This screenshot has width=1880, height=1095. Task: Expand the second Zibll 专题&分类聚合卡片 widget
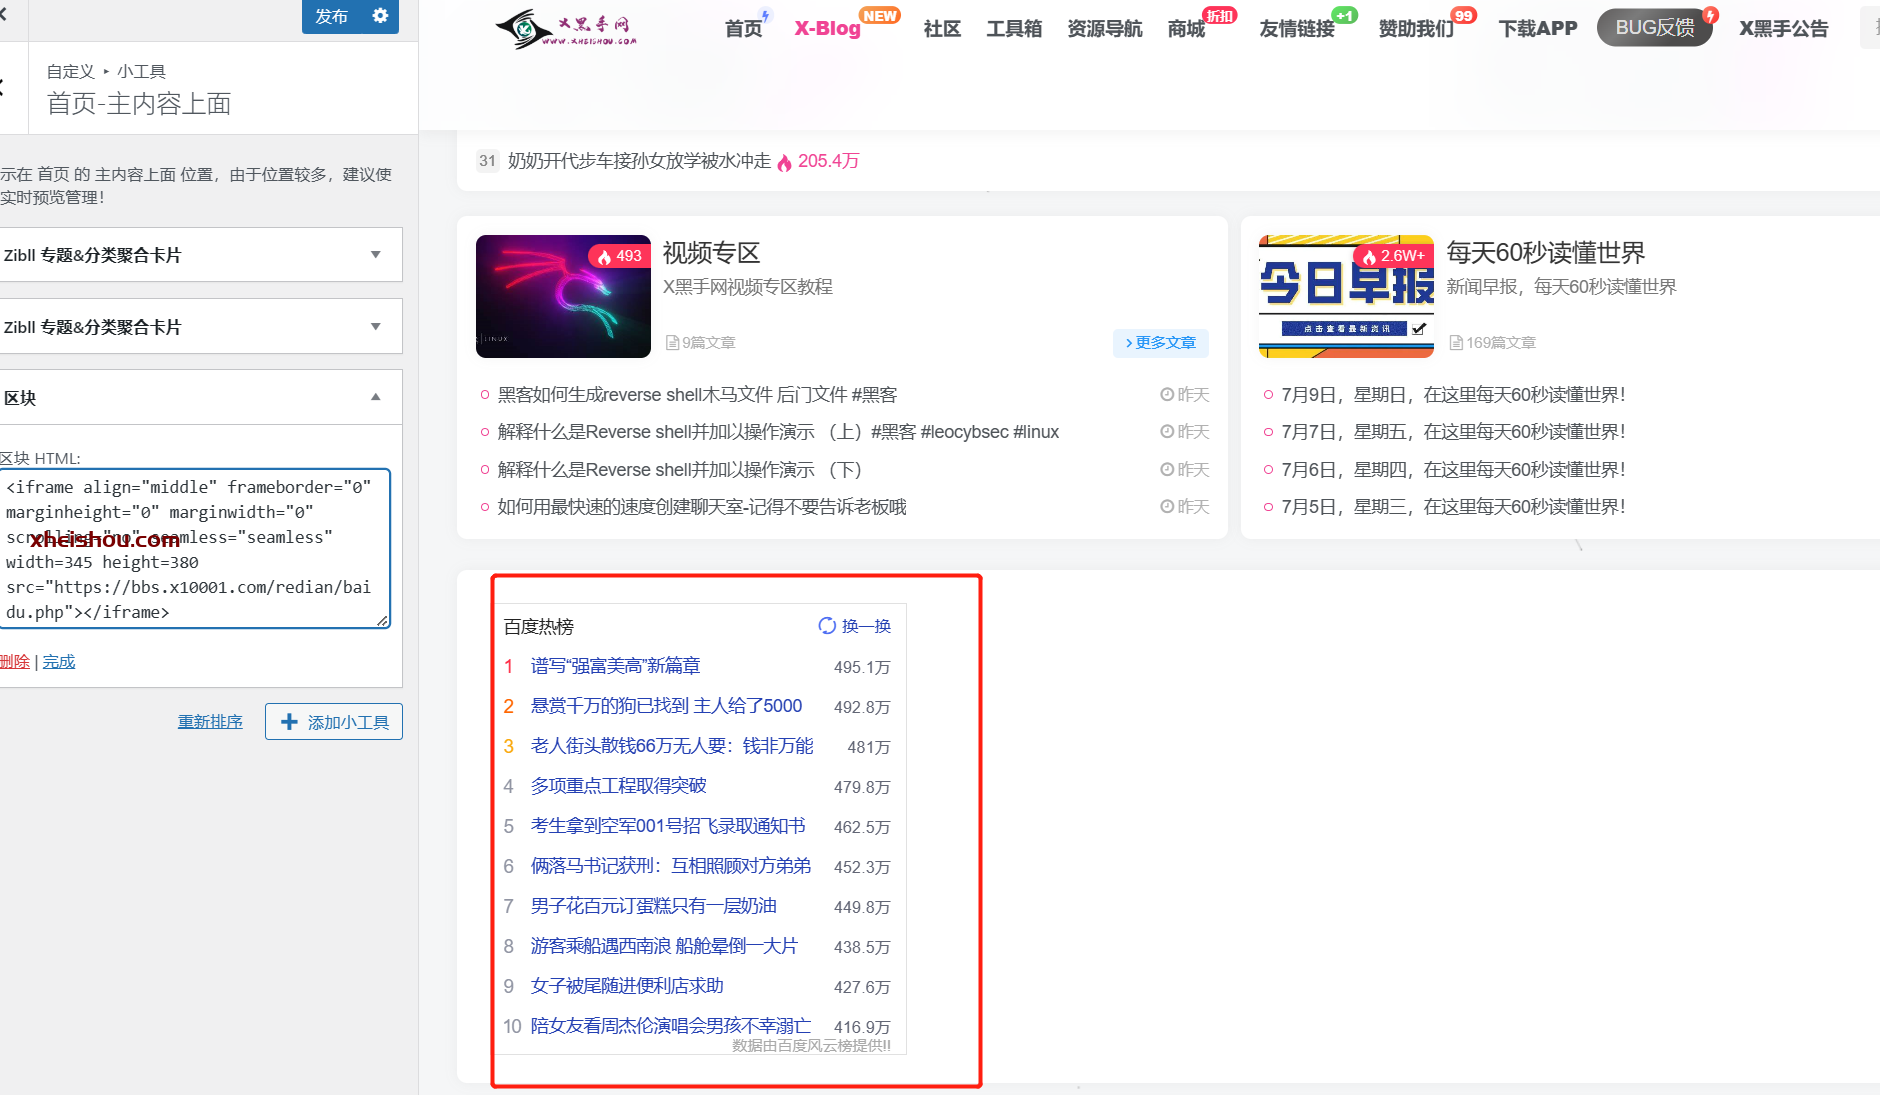[201, 327]
